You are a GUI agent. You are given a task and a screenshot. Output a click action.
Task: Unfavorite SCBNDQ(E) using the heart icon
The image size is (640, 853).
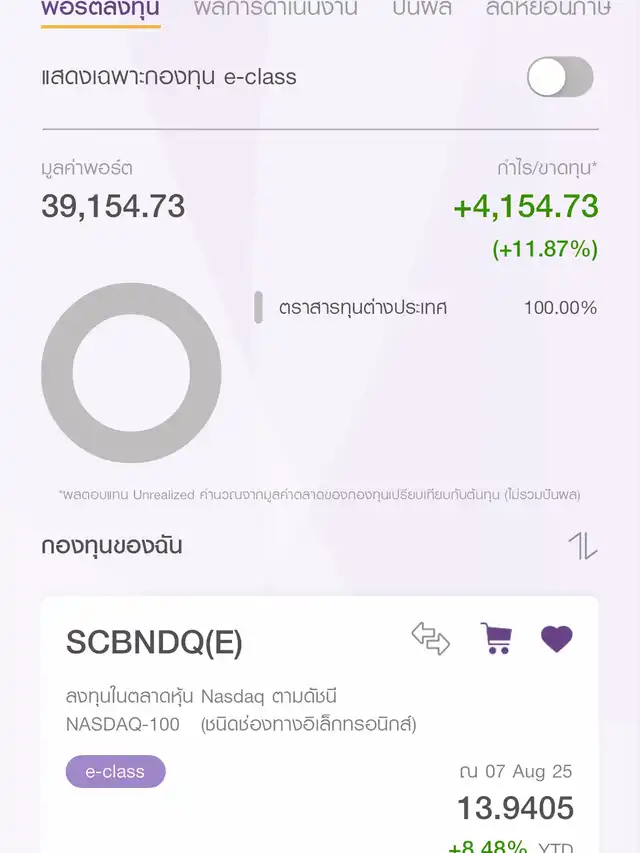pos(557,639)
